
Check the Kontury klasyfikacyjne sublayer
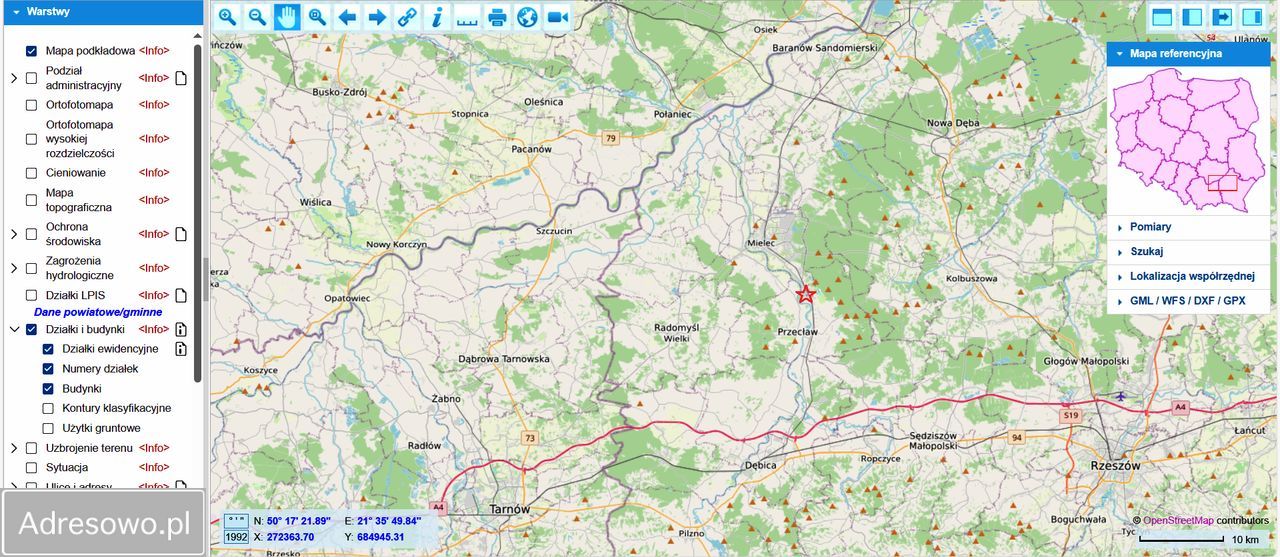tap(48, 408)
